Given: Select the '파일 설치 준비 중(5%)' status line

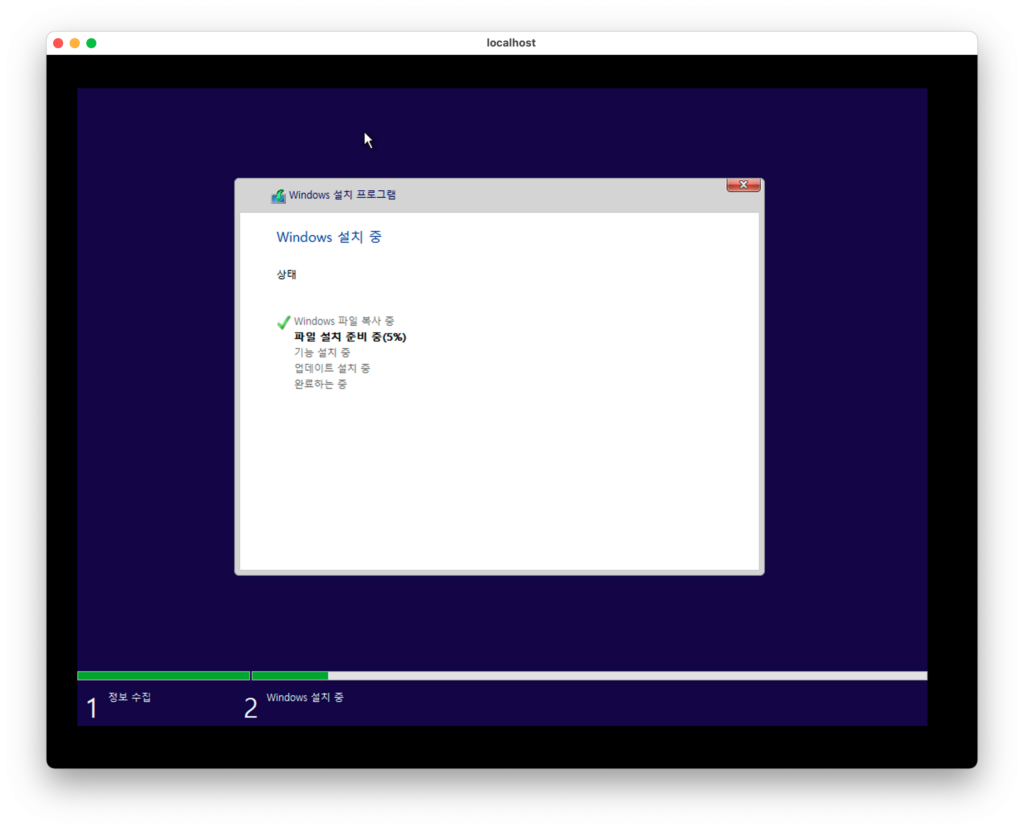Looking at the screenshot, I should pyautogui.click(x=350, y=337).
